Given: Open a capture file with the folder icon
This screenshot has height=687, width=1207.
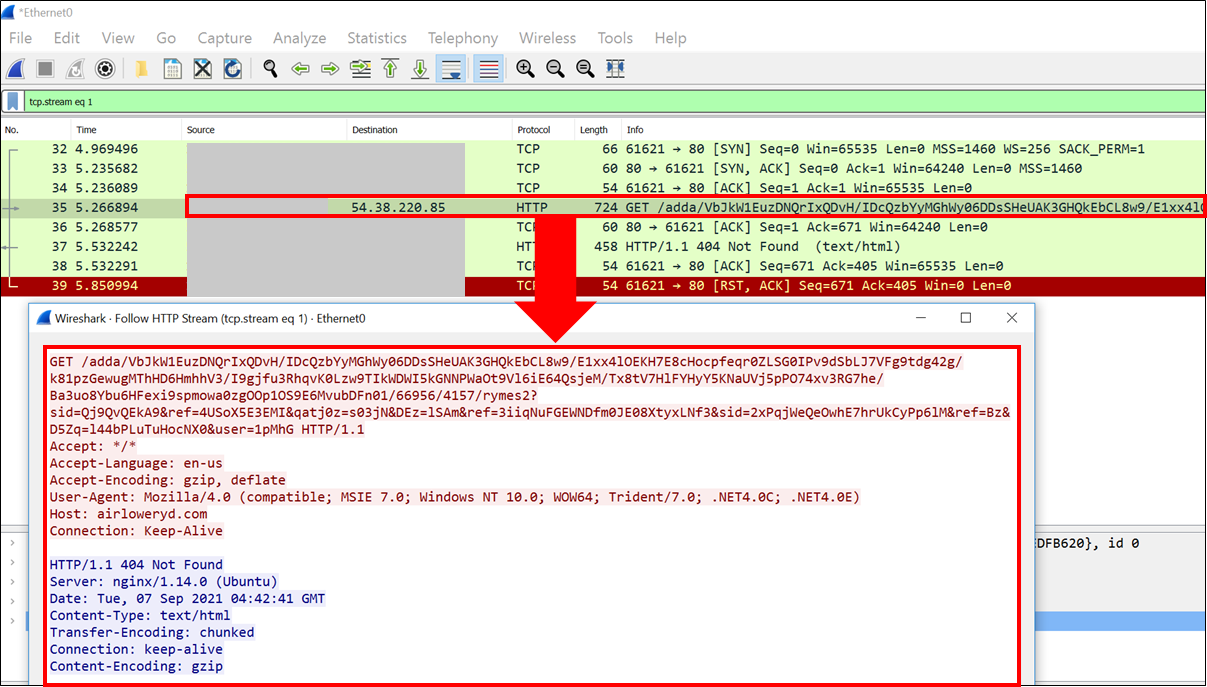Looking at the screenshot, I should pyautogui.click(x=142, y=69).
